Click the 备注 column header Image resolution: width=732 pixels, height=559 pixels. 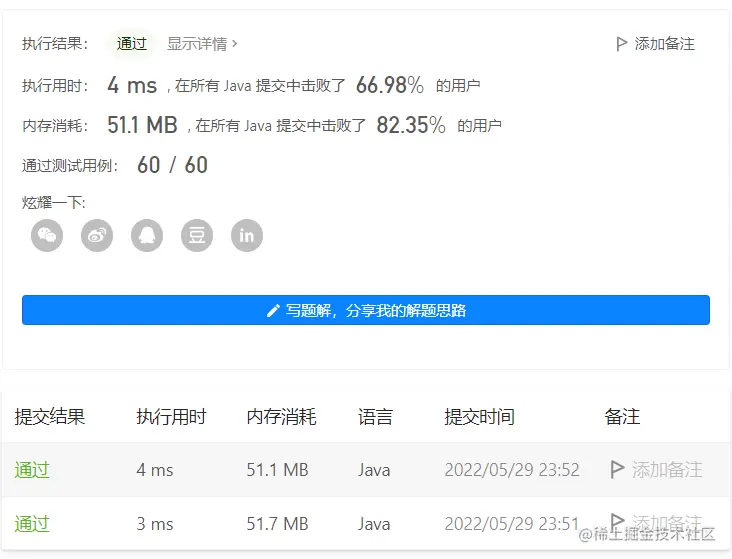(622, 417)
